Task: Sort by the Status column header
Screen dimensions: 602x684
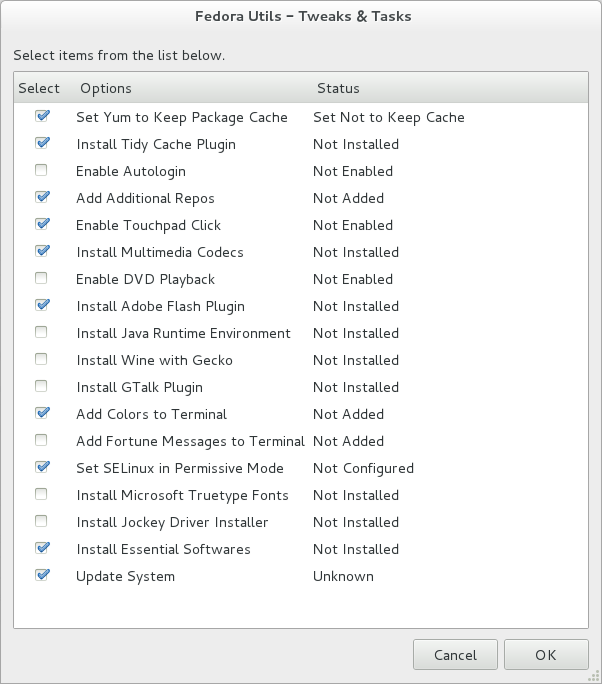Action: (x=338, y=88)
